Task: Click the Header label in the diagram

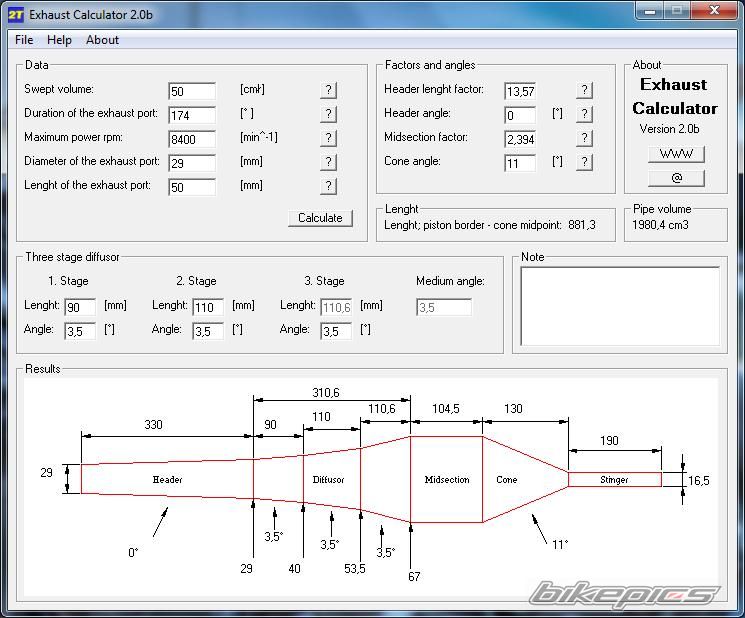Action: [x=167, y=480]
